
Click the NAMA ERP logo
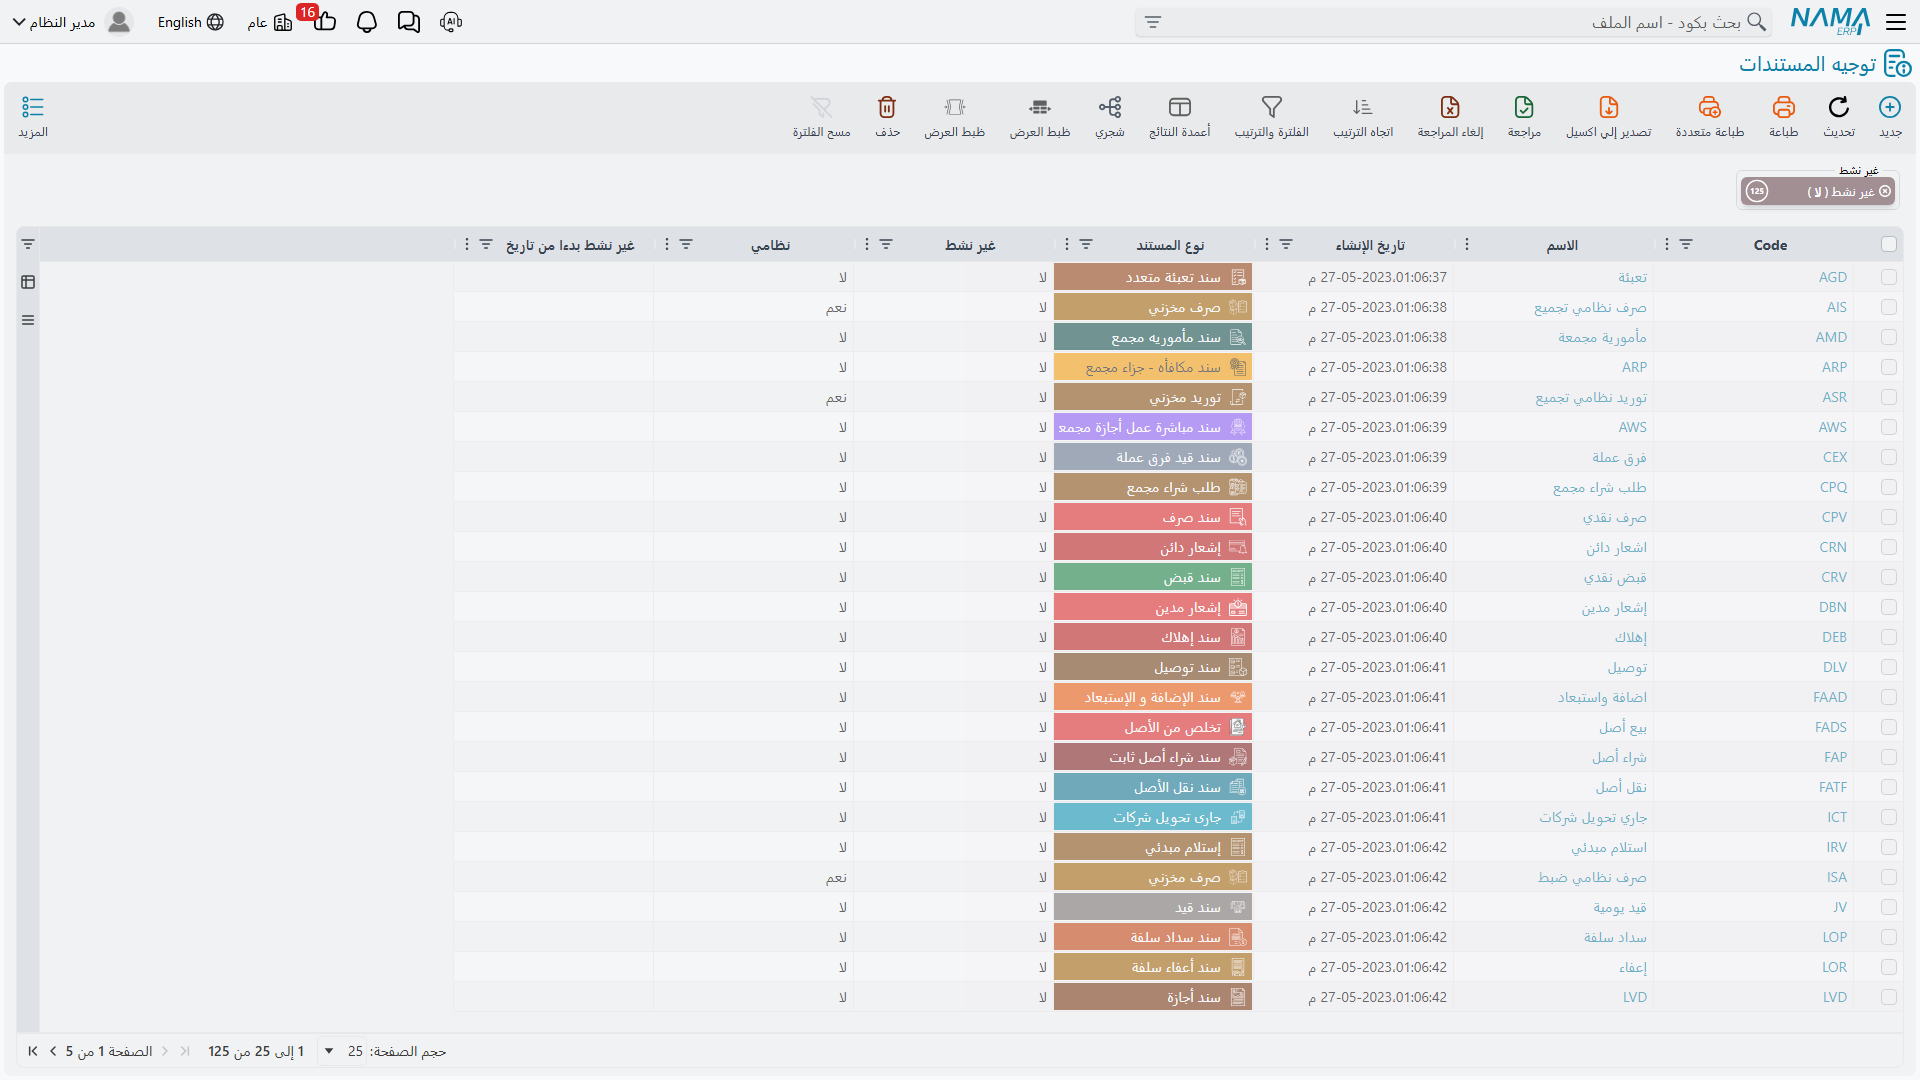(1830, 22)
